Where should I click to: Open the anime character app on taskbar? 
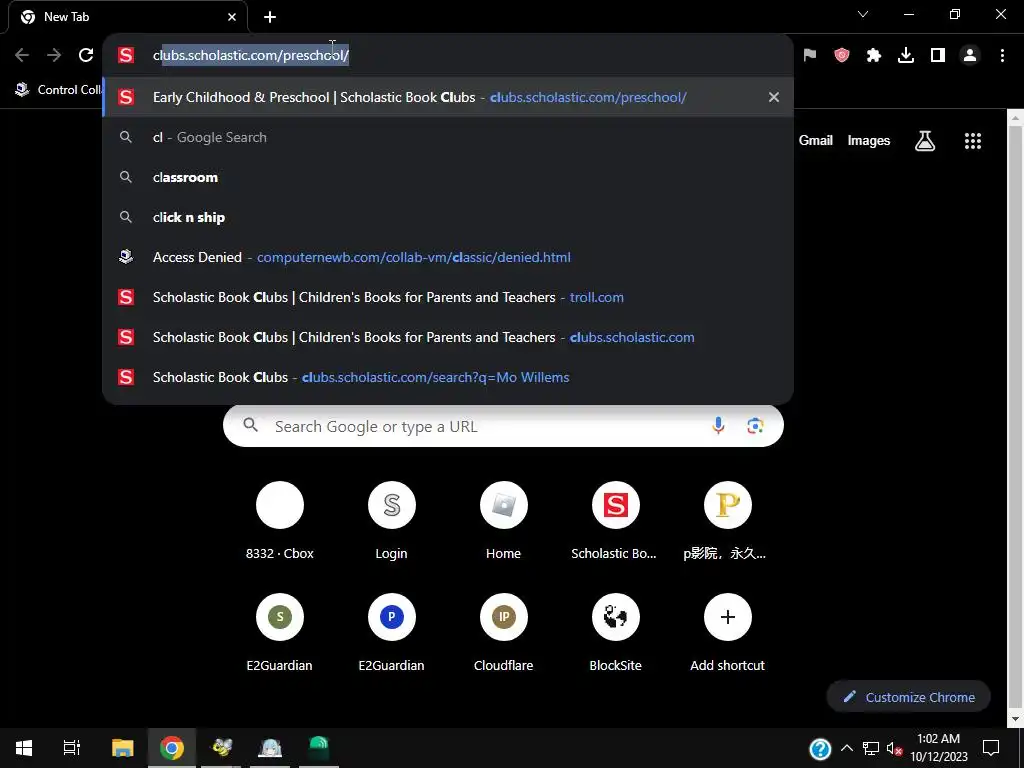(270, 748)
